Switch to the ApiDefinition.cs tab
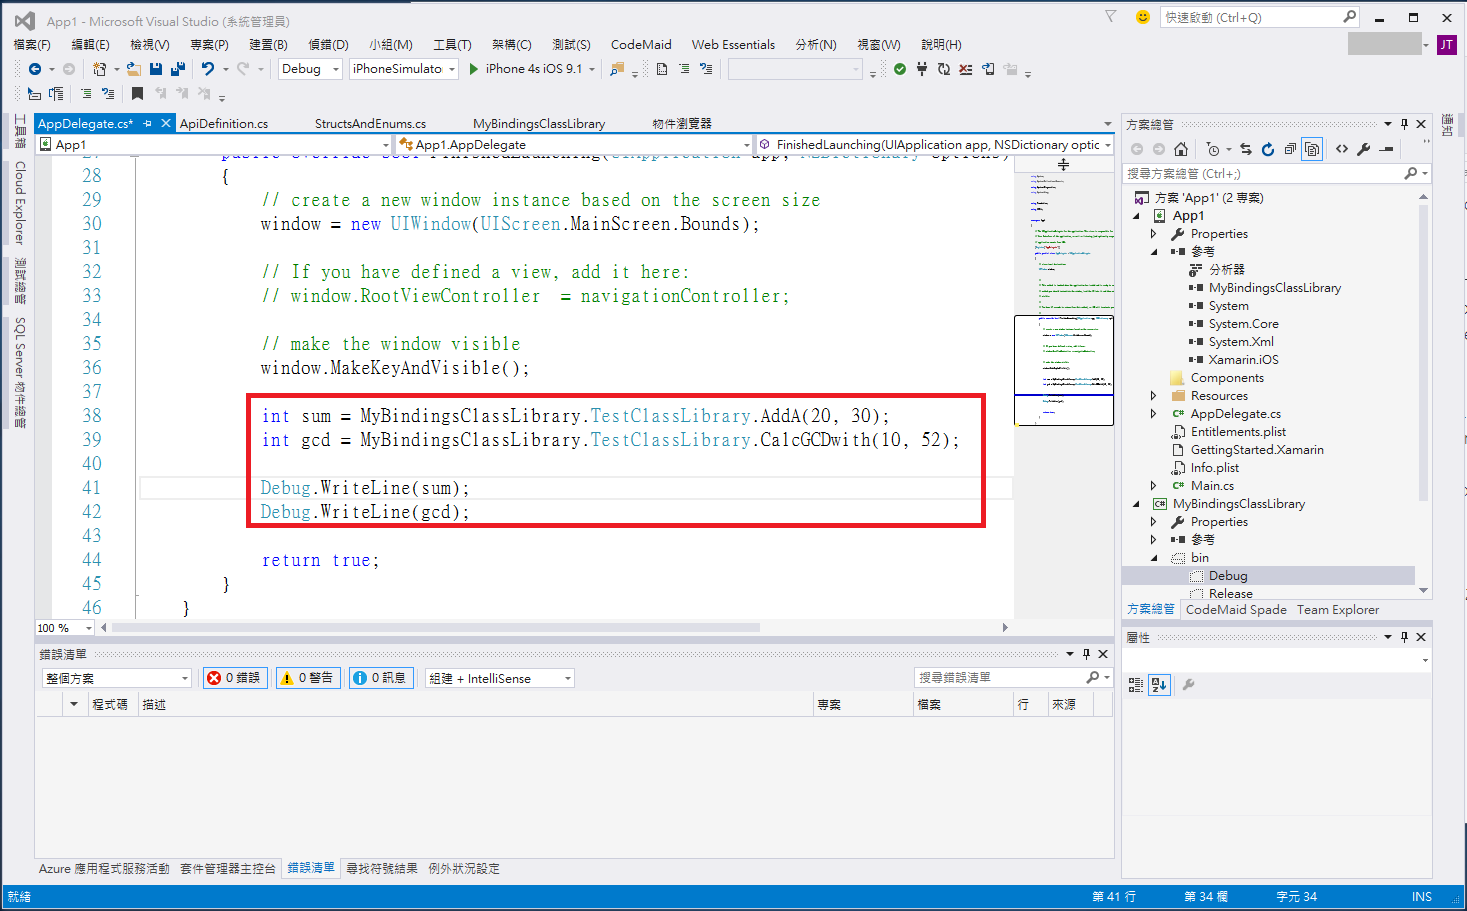The image size is (1467, 911). point(224,124)
